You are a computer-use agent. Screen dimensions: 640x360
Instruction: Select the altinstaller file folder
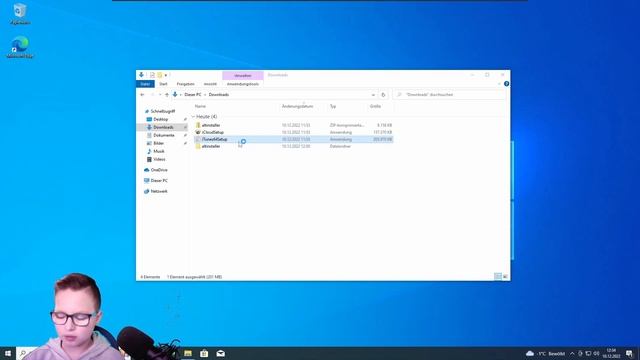[x=293, y=146]
